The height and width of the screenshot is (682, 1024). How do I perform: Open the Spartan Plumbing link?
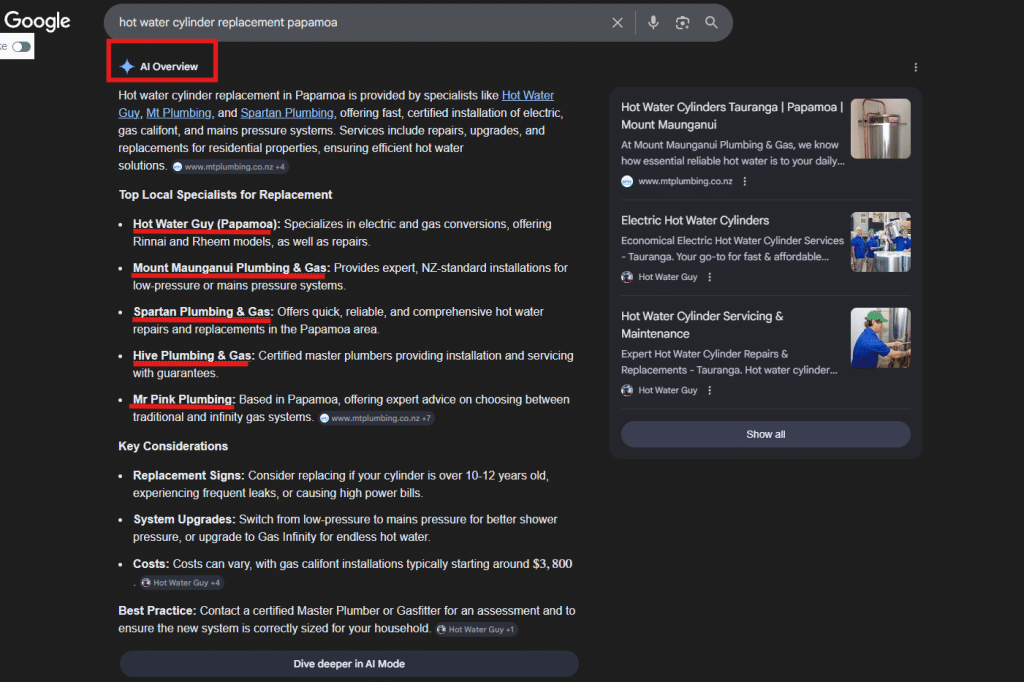tap(287, 113)
